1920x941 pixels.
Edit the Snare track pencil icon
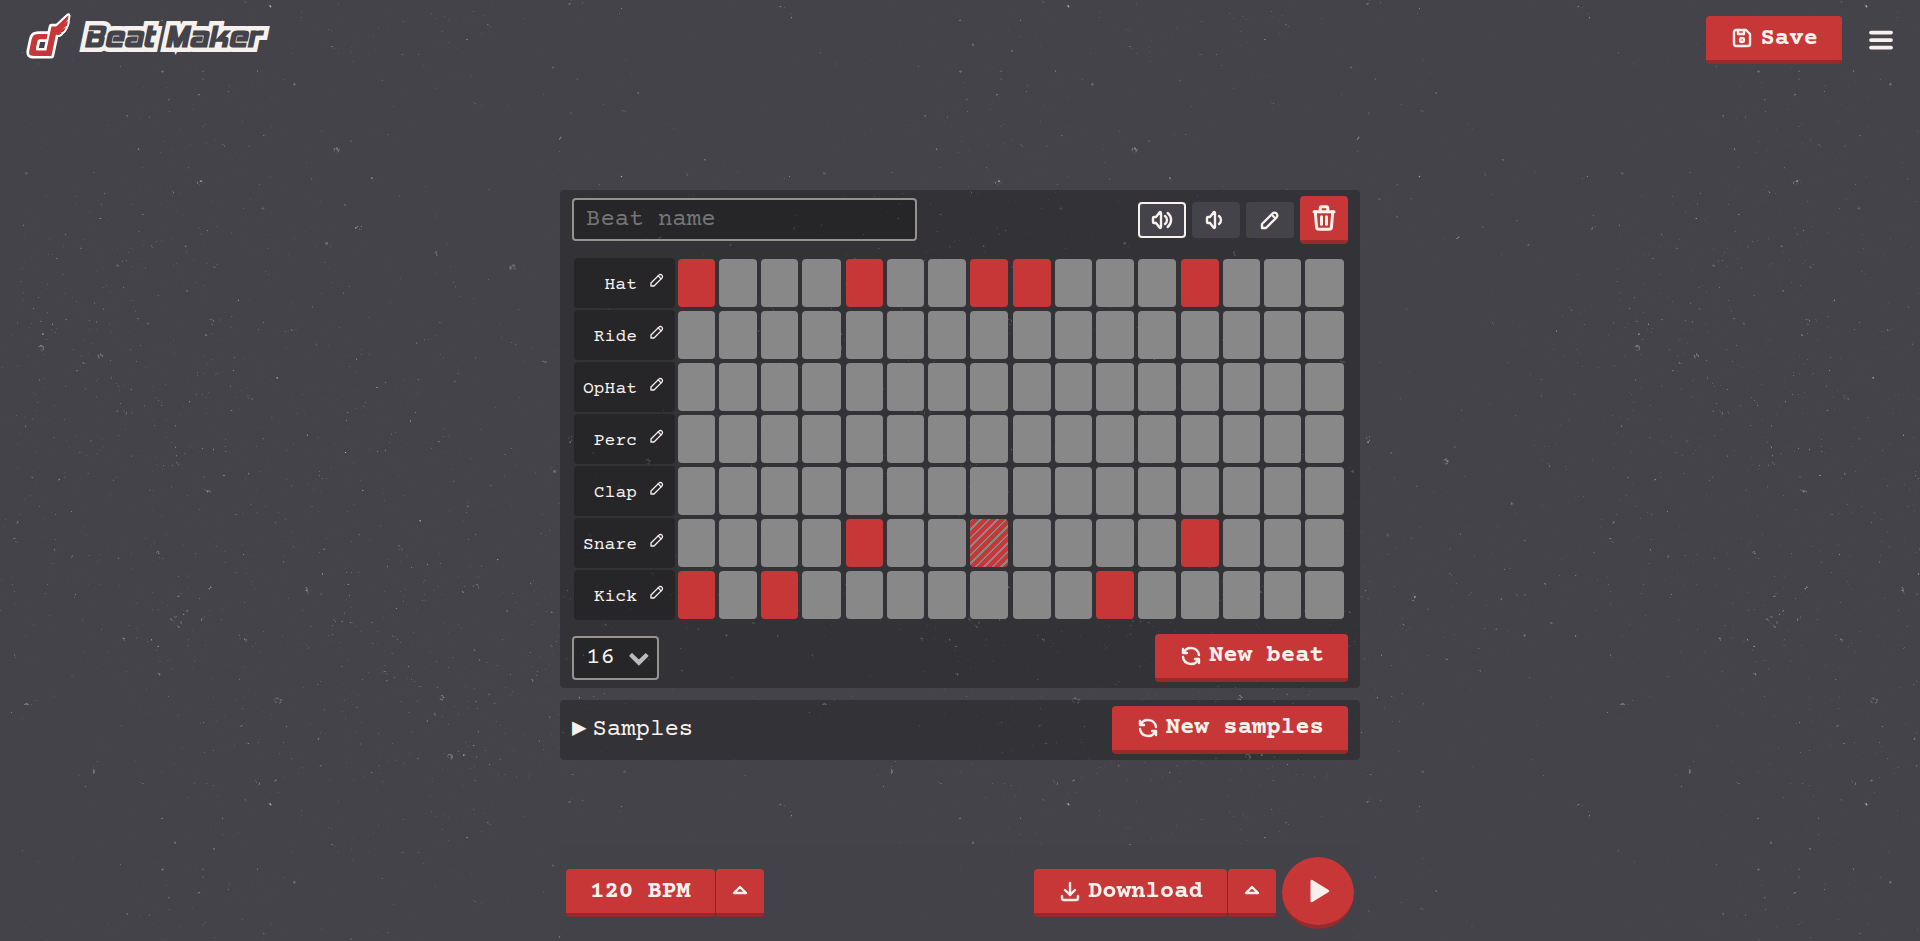656,541
